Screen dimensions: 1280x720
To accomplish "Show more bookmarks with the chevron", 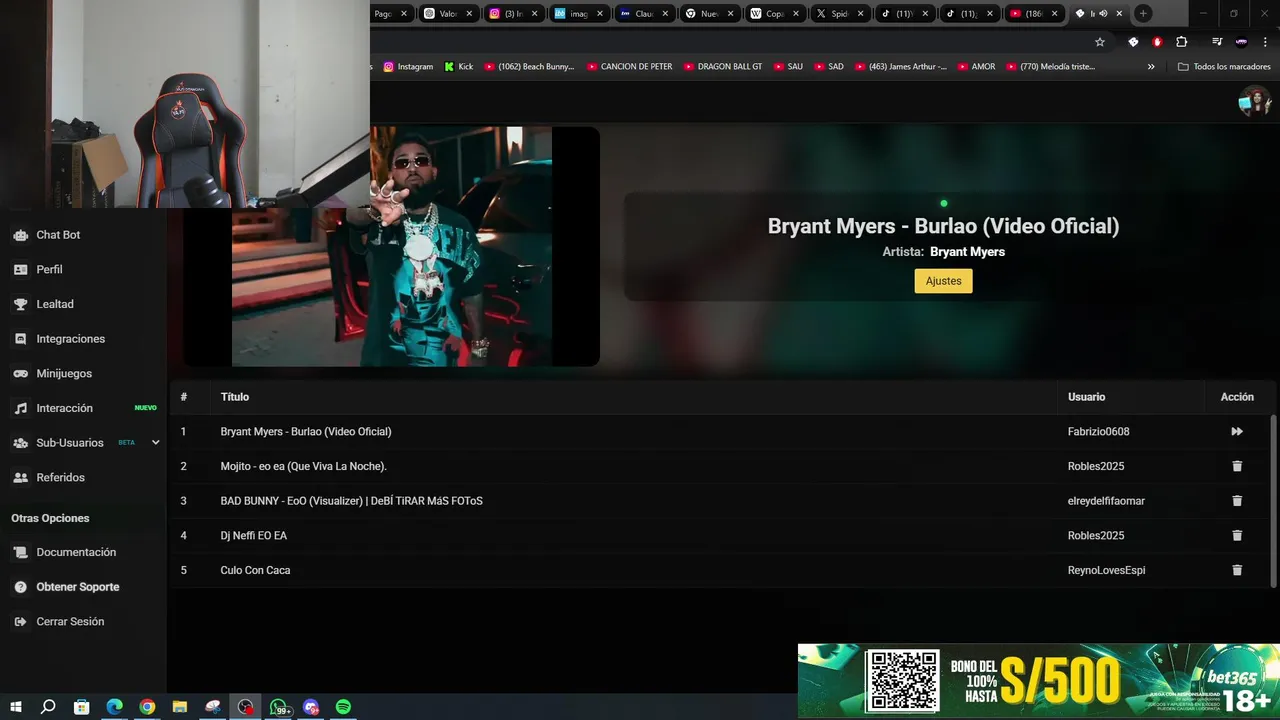I will point(1151,67).
